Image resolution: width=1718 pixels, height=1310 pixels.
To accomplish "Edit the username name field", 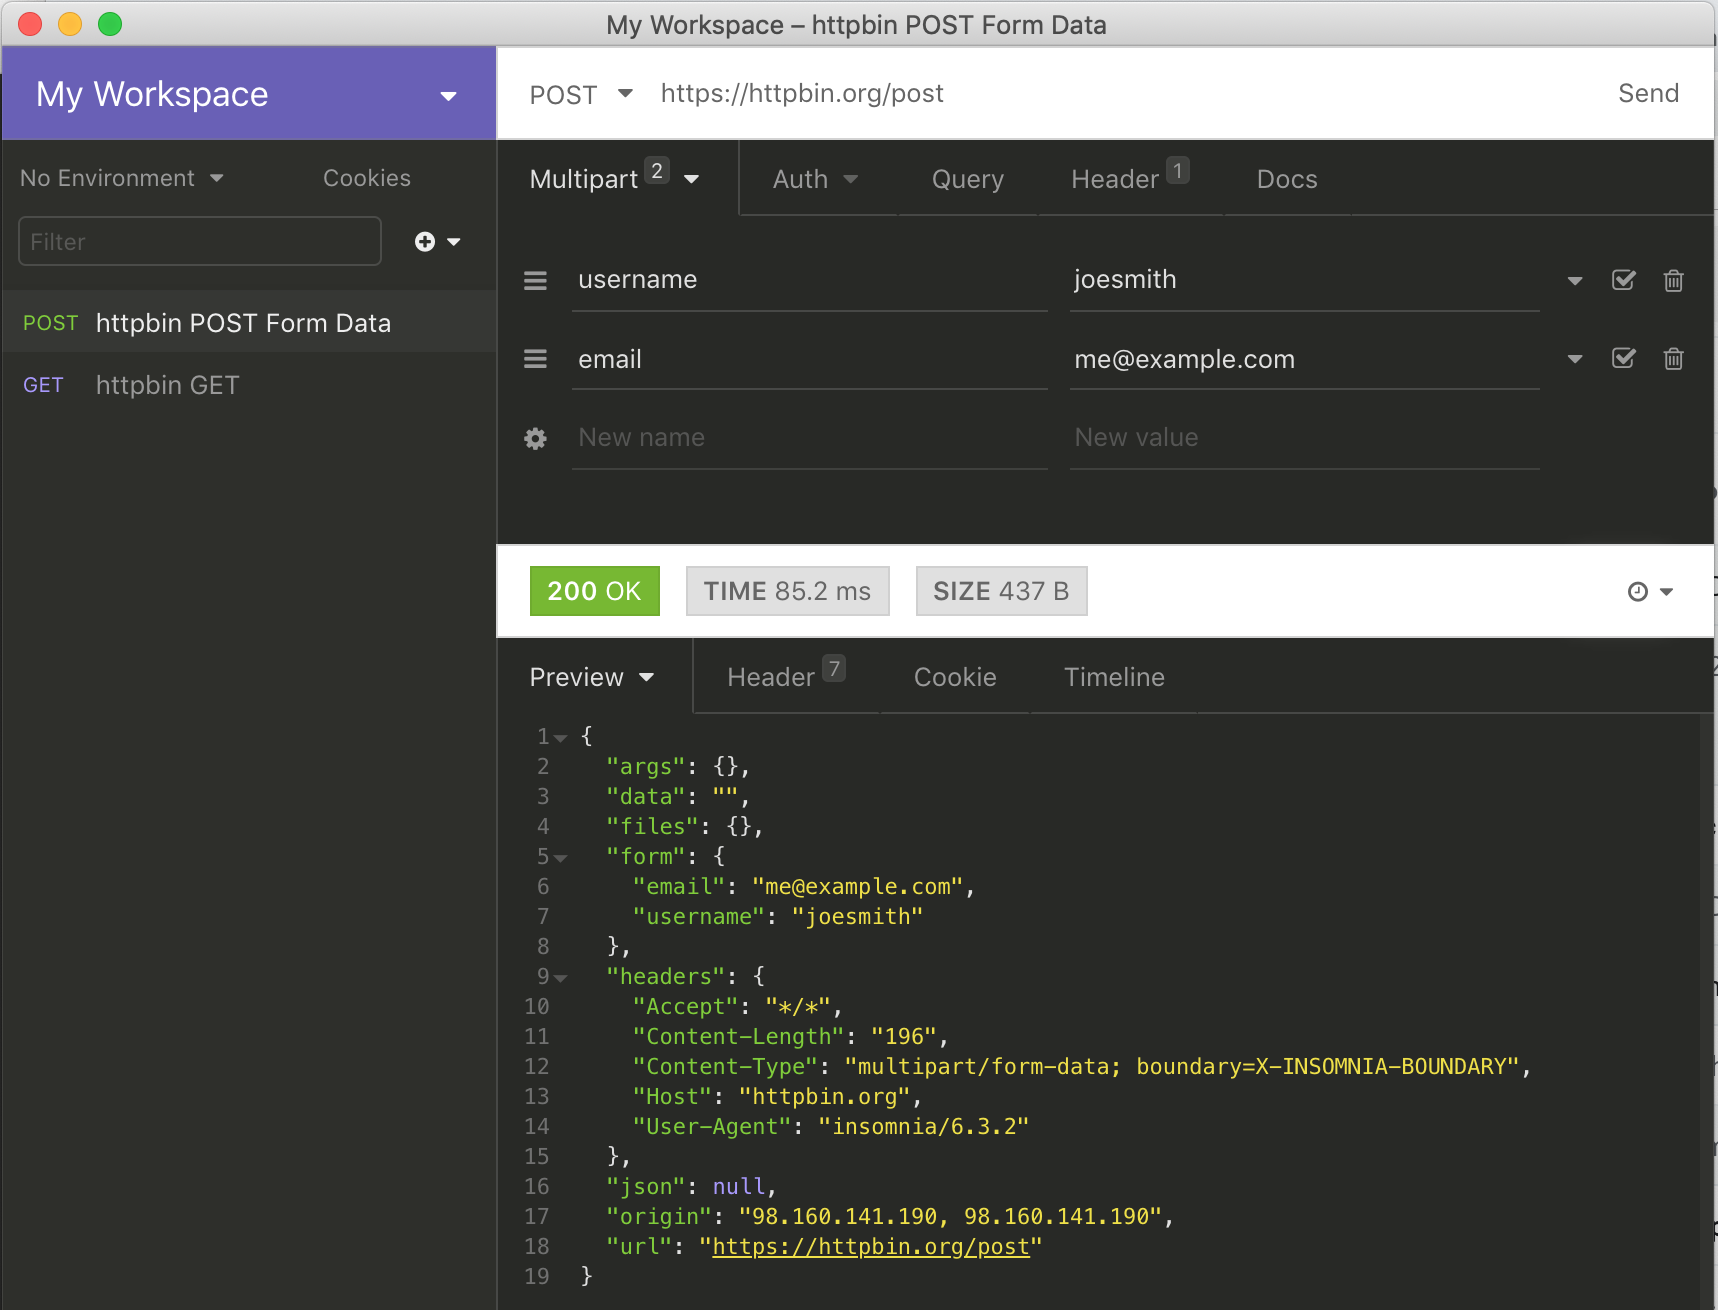I will pos(809,280).
